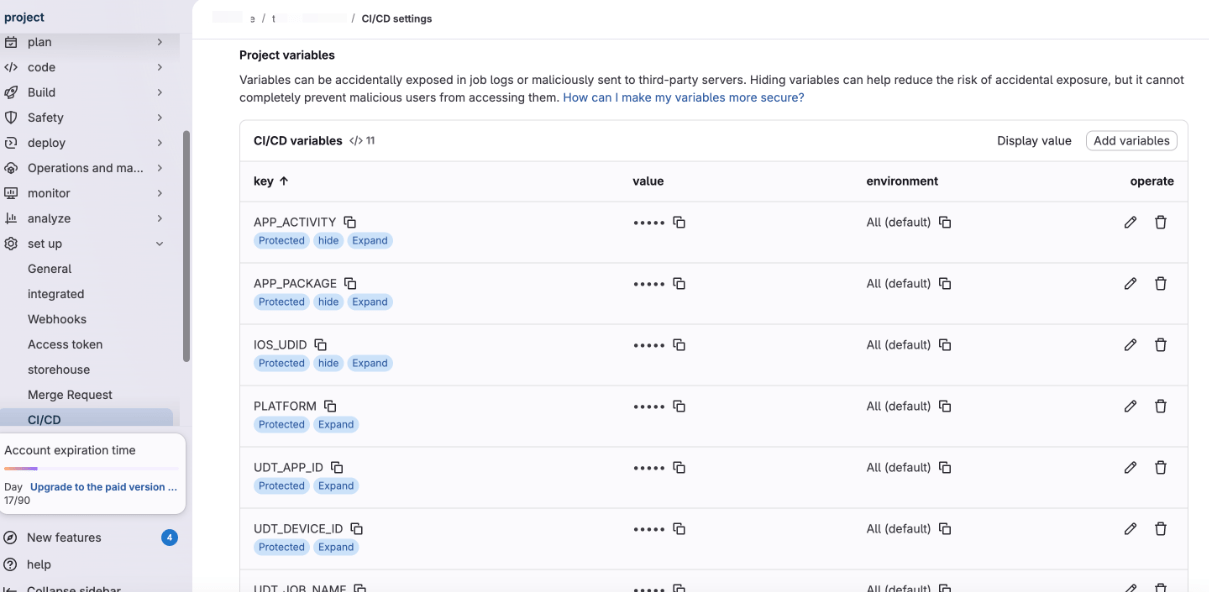Click pencil icon for UDT_DEVICE_ID
The height and width of the screenshot is (592, 1209).
(x=1130, y=529)
